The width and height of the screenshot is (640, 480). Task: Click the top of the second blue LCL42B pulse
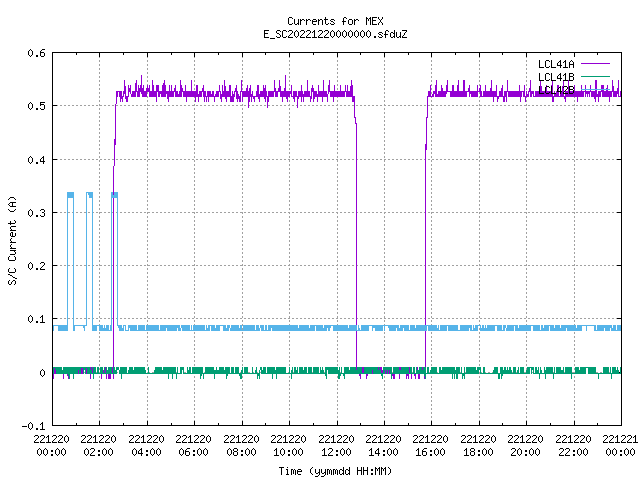[89, 195]
